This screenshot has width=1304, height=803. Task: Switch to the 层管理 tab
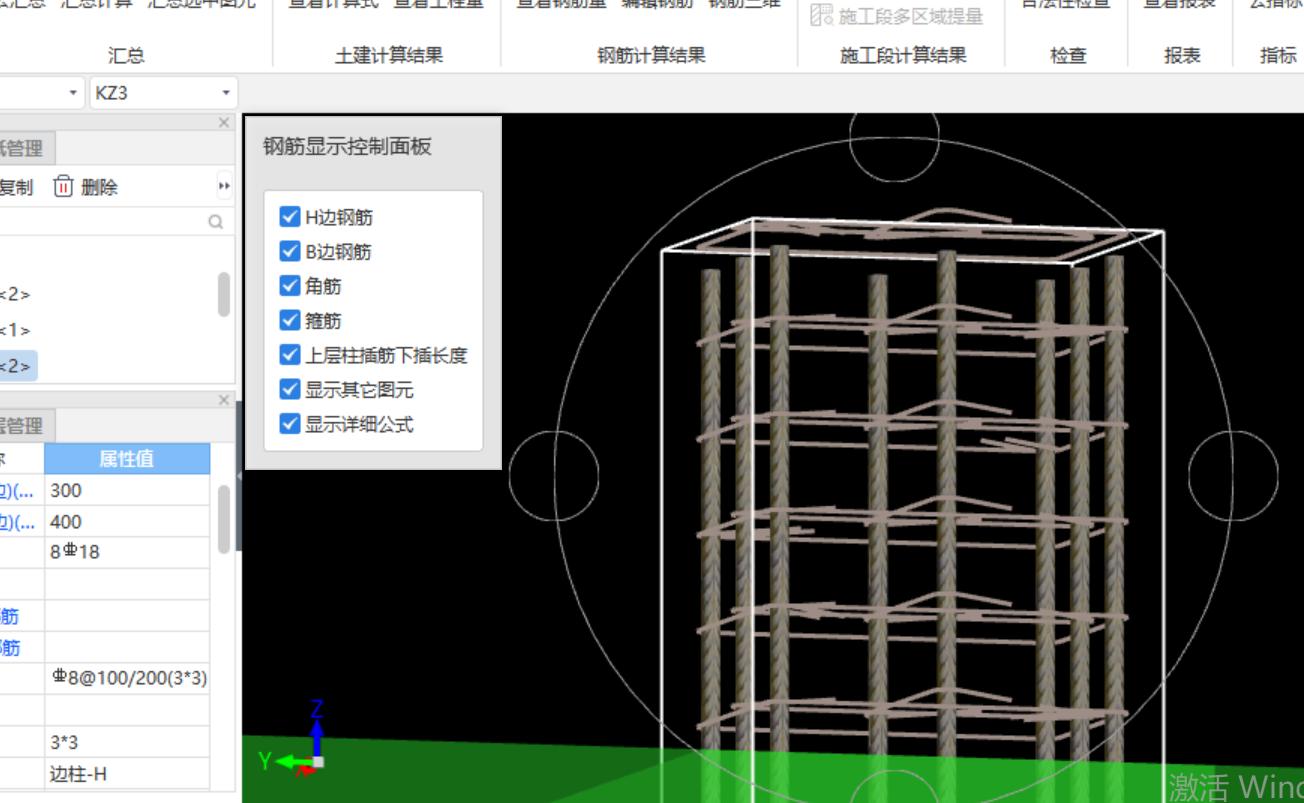tap(26, 426)
